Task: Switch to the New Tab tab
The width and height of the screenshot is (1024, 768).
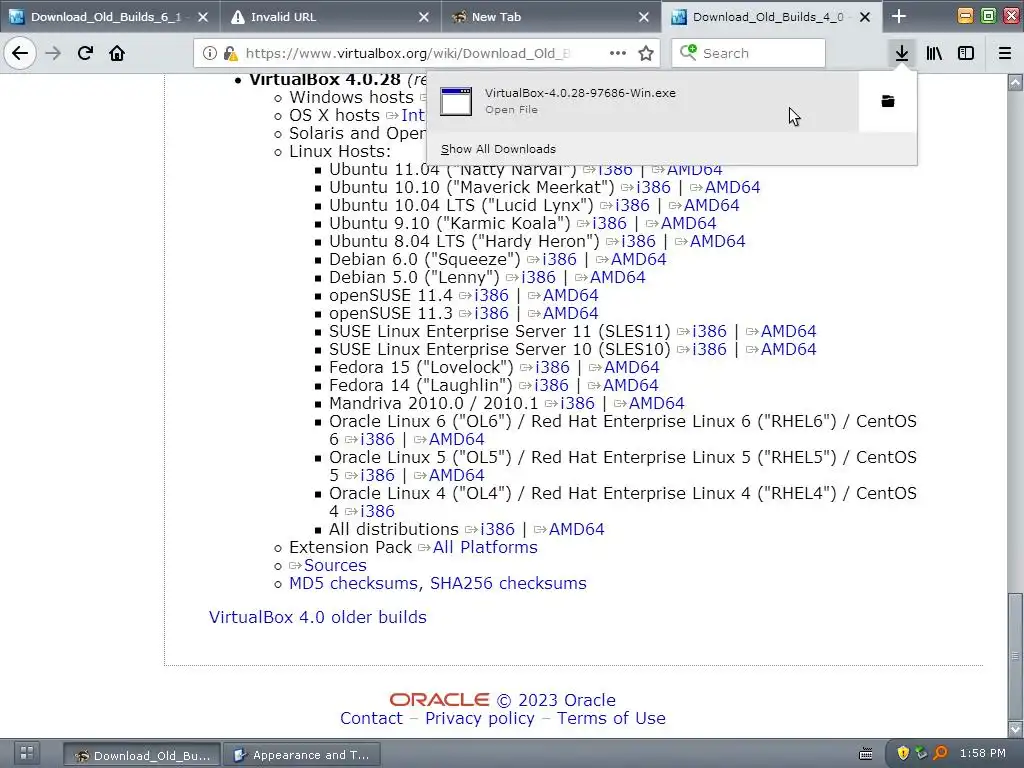Action: tap(551, 17)
